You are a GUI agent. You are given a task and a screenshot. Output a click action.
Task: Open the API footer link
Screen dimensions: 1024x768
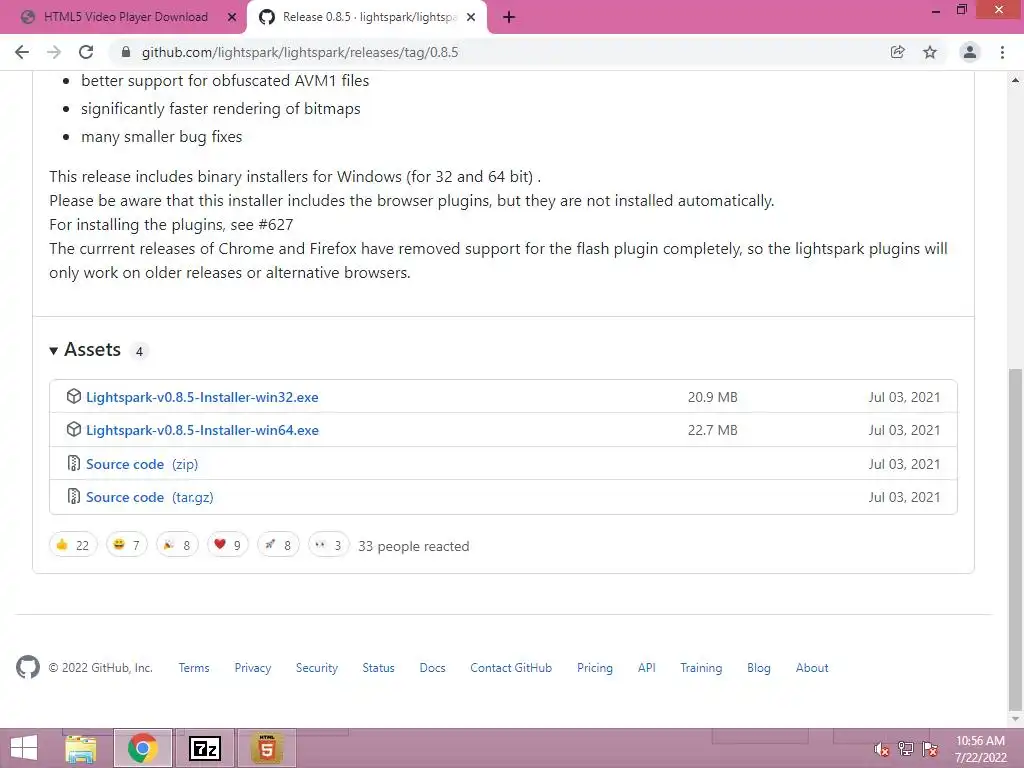[647, 668]
